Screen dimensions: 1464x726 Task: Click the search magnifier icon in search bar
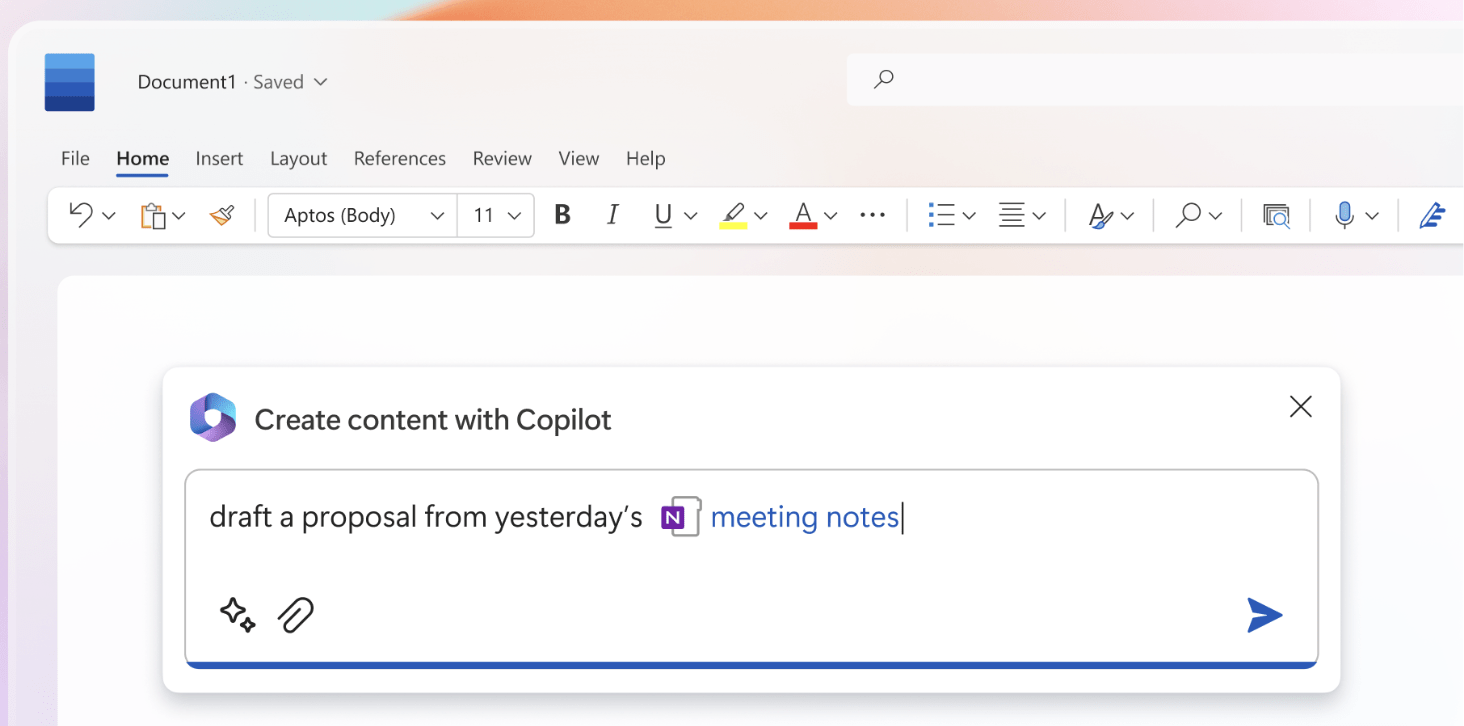(883, 80)
